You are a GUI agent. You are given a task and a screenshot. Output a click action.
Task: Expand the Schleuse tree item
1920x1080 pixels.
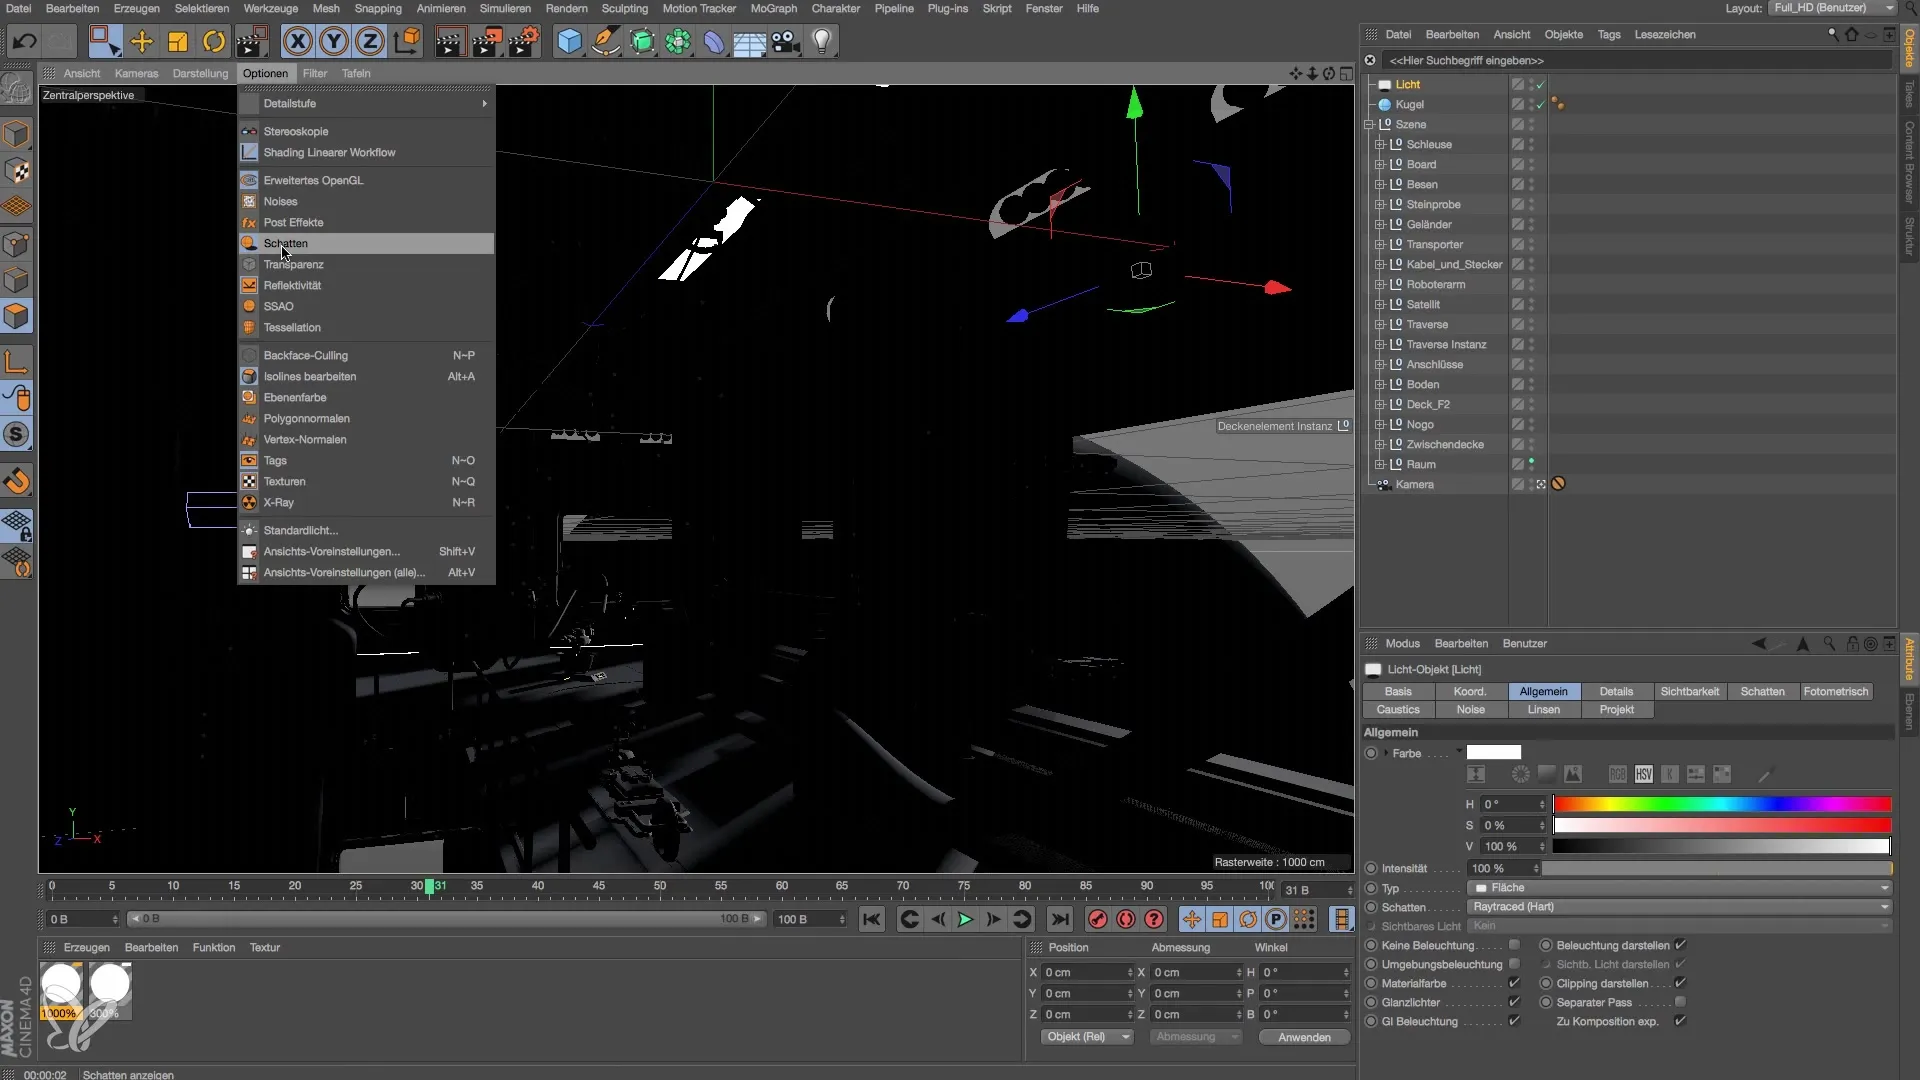click(x=1380, y=145)
